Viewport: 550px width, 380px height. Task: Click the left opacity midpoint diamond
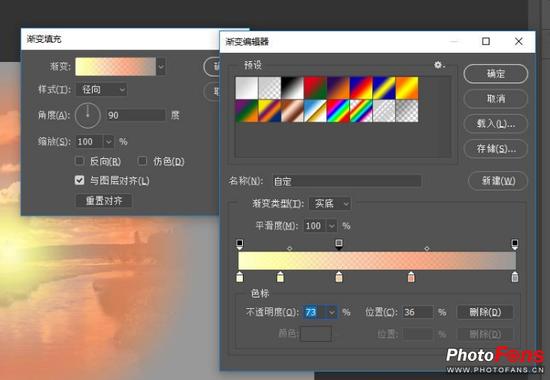coord(289,248)
